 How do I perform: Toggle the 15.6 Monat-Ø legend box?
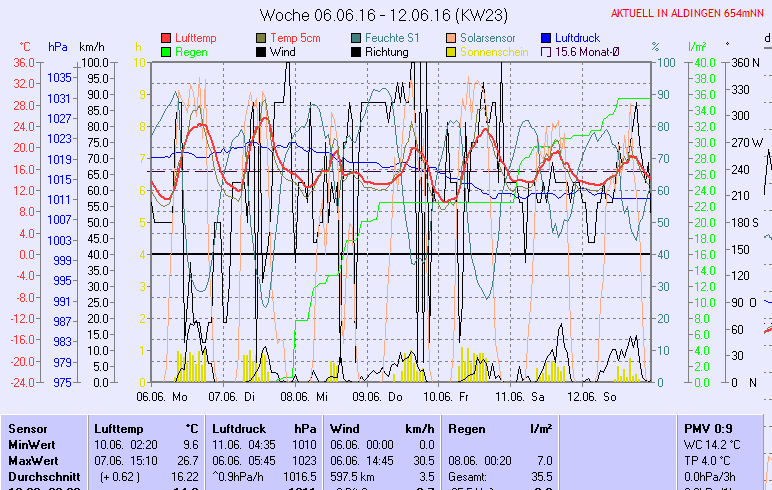pos(547,52)
